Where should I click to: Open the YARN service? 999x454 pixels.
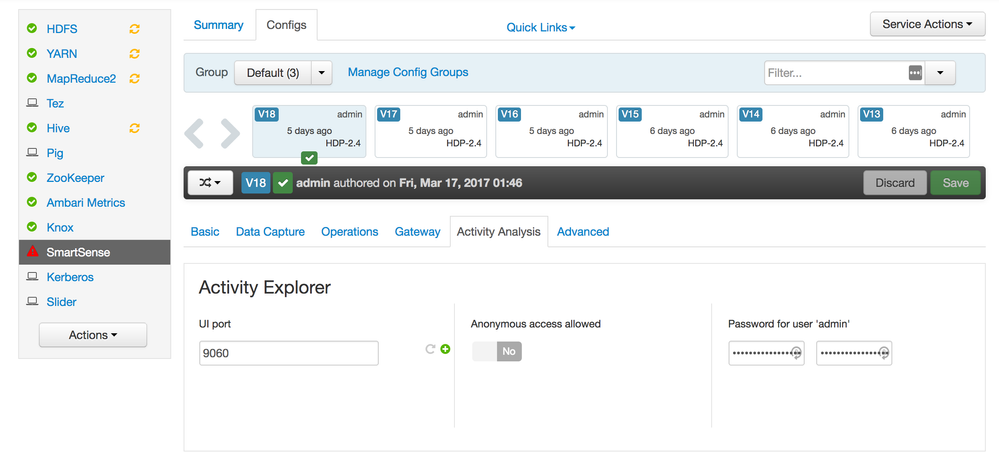click(62, 53)
